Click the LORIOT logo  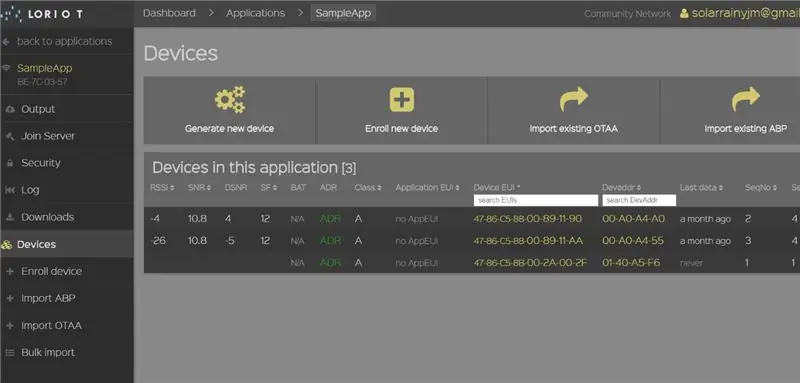pyautogui.click(x=42, y=14)
